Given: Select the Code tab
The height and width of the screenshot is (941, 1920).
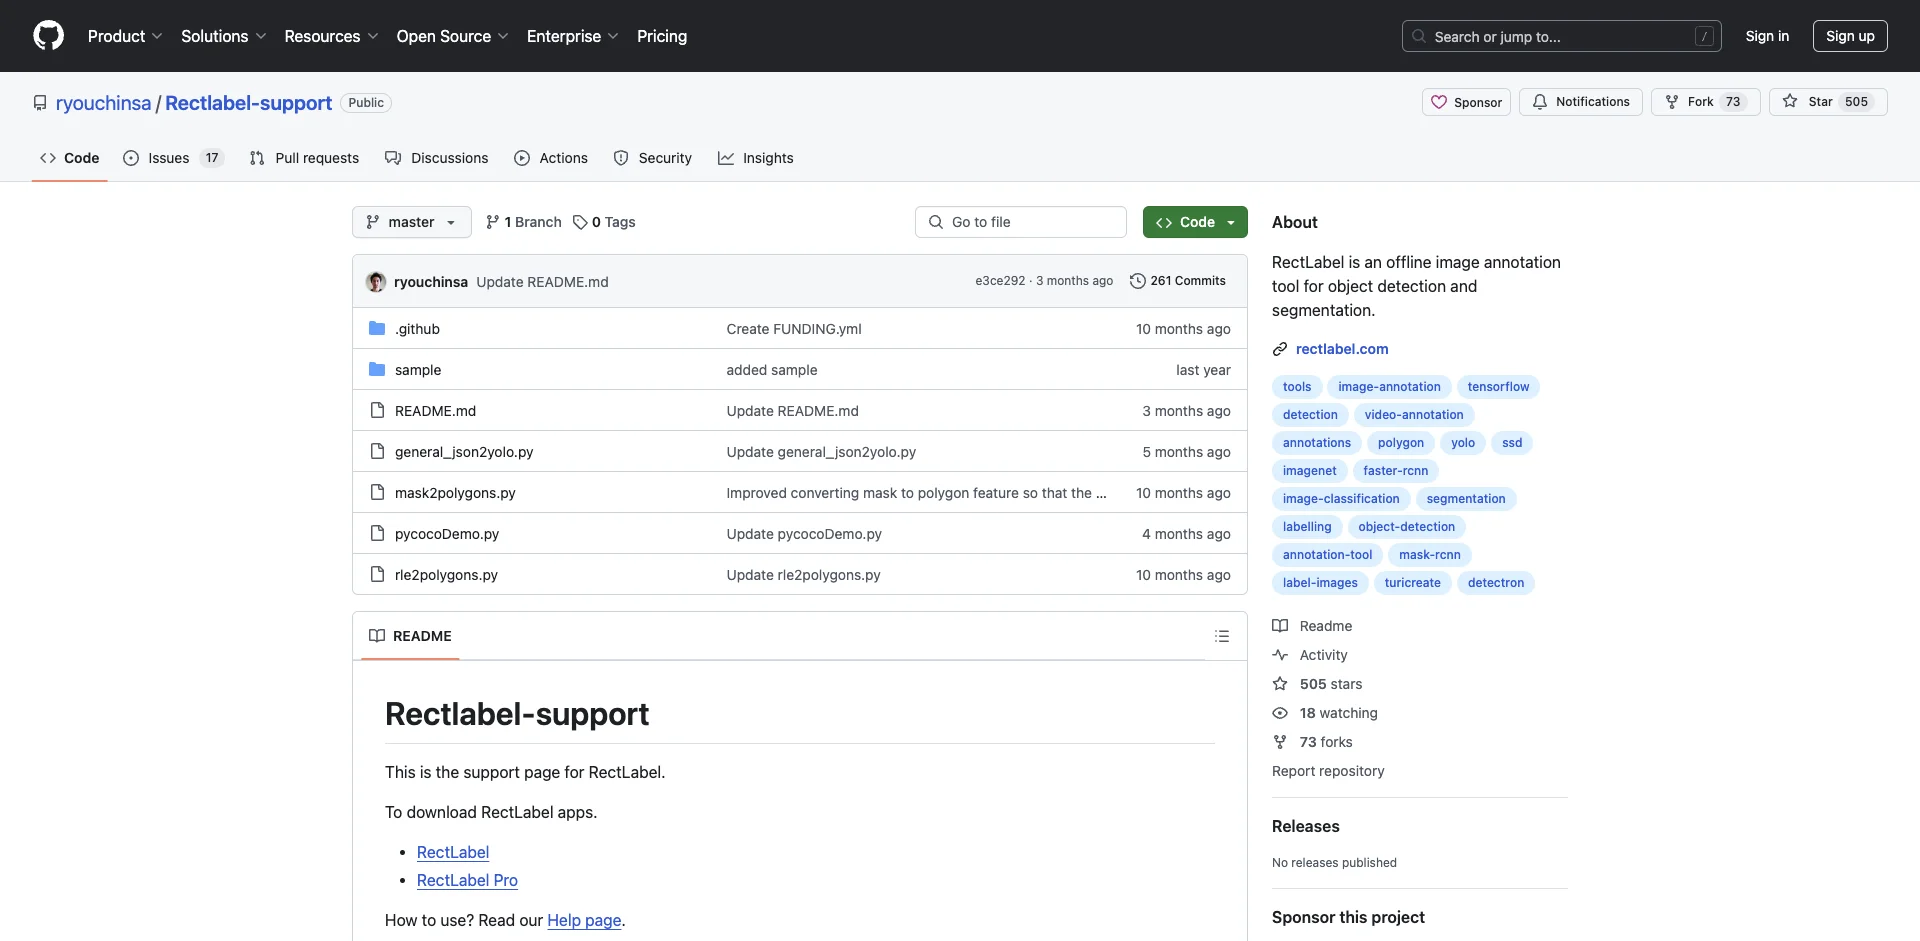Looking at the screenshot, I should pos(69,158).
